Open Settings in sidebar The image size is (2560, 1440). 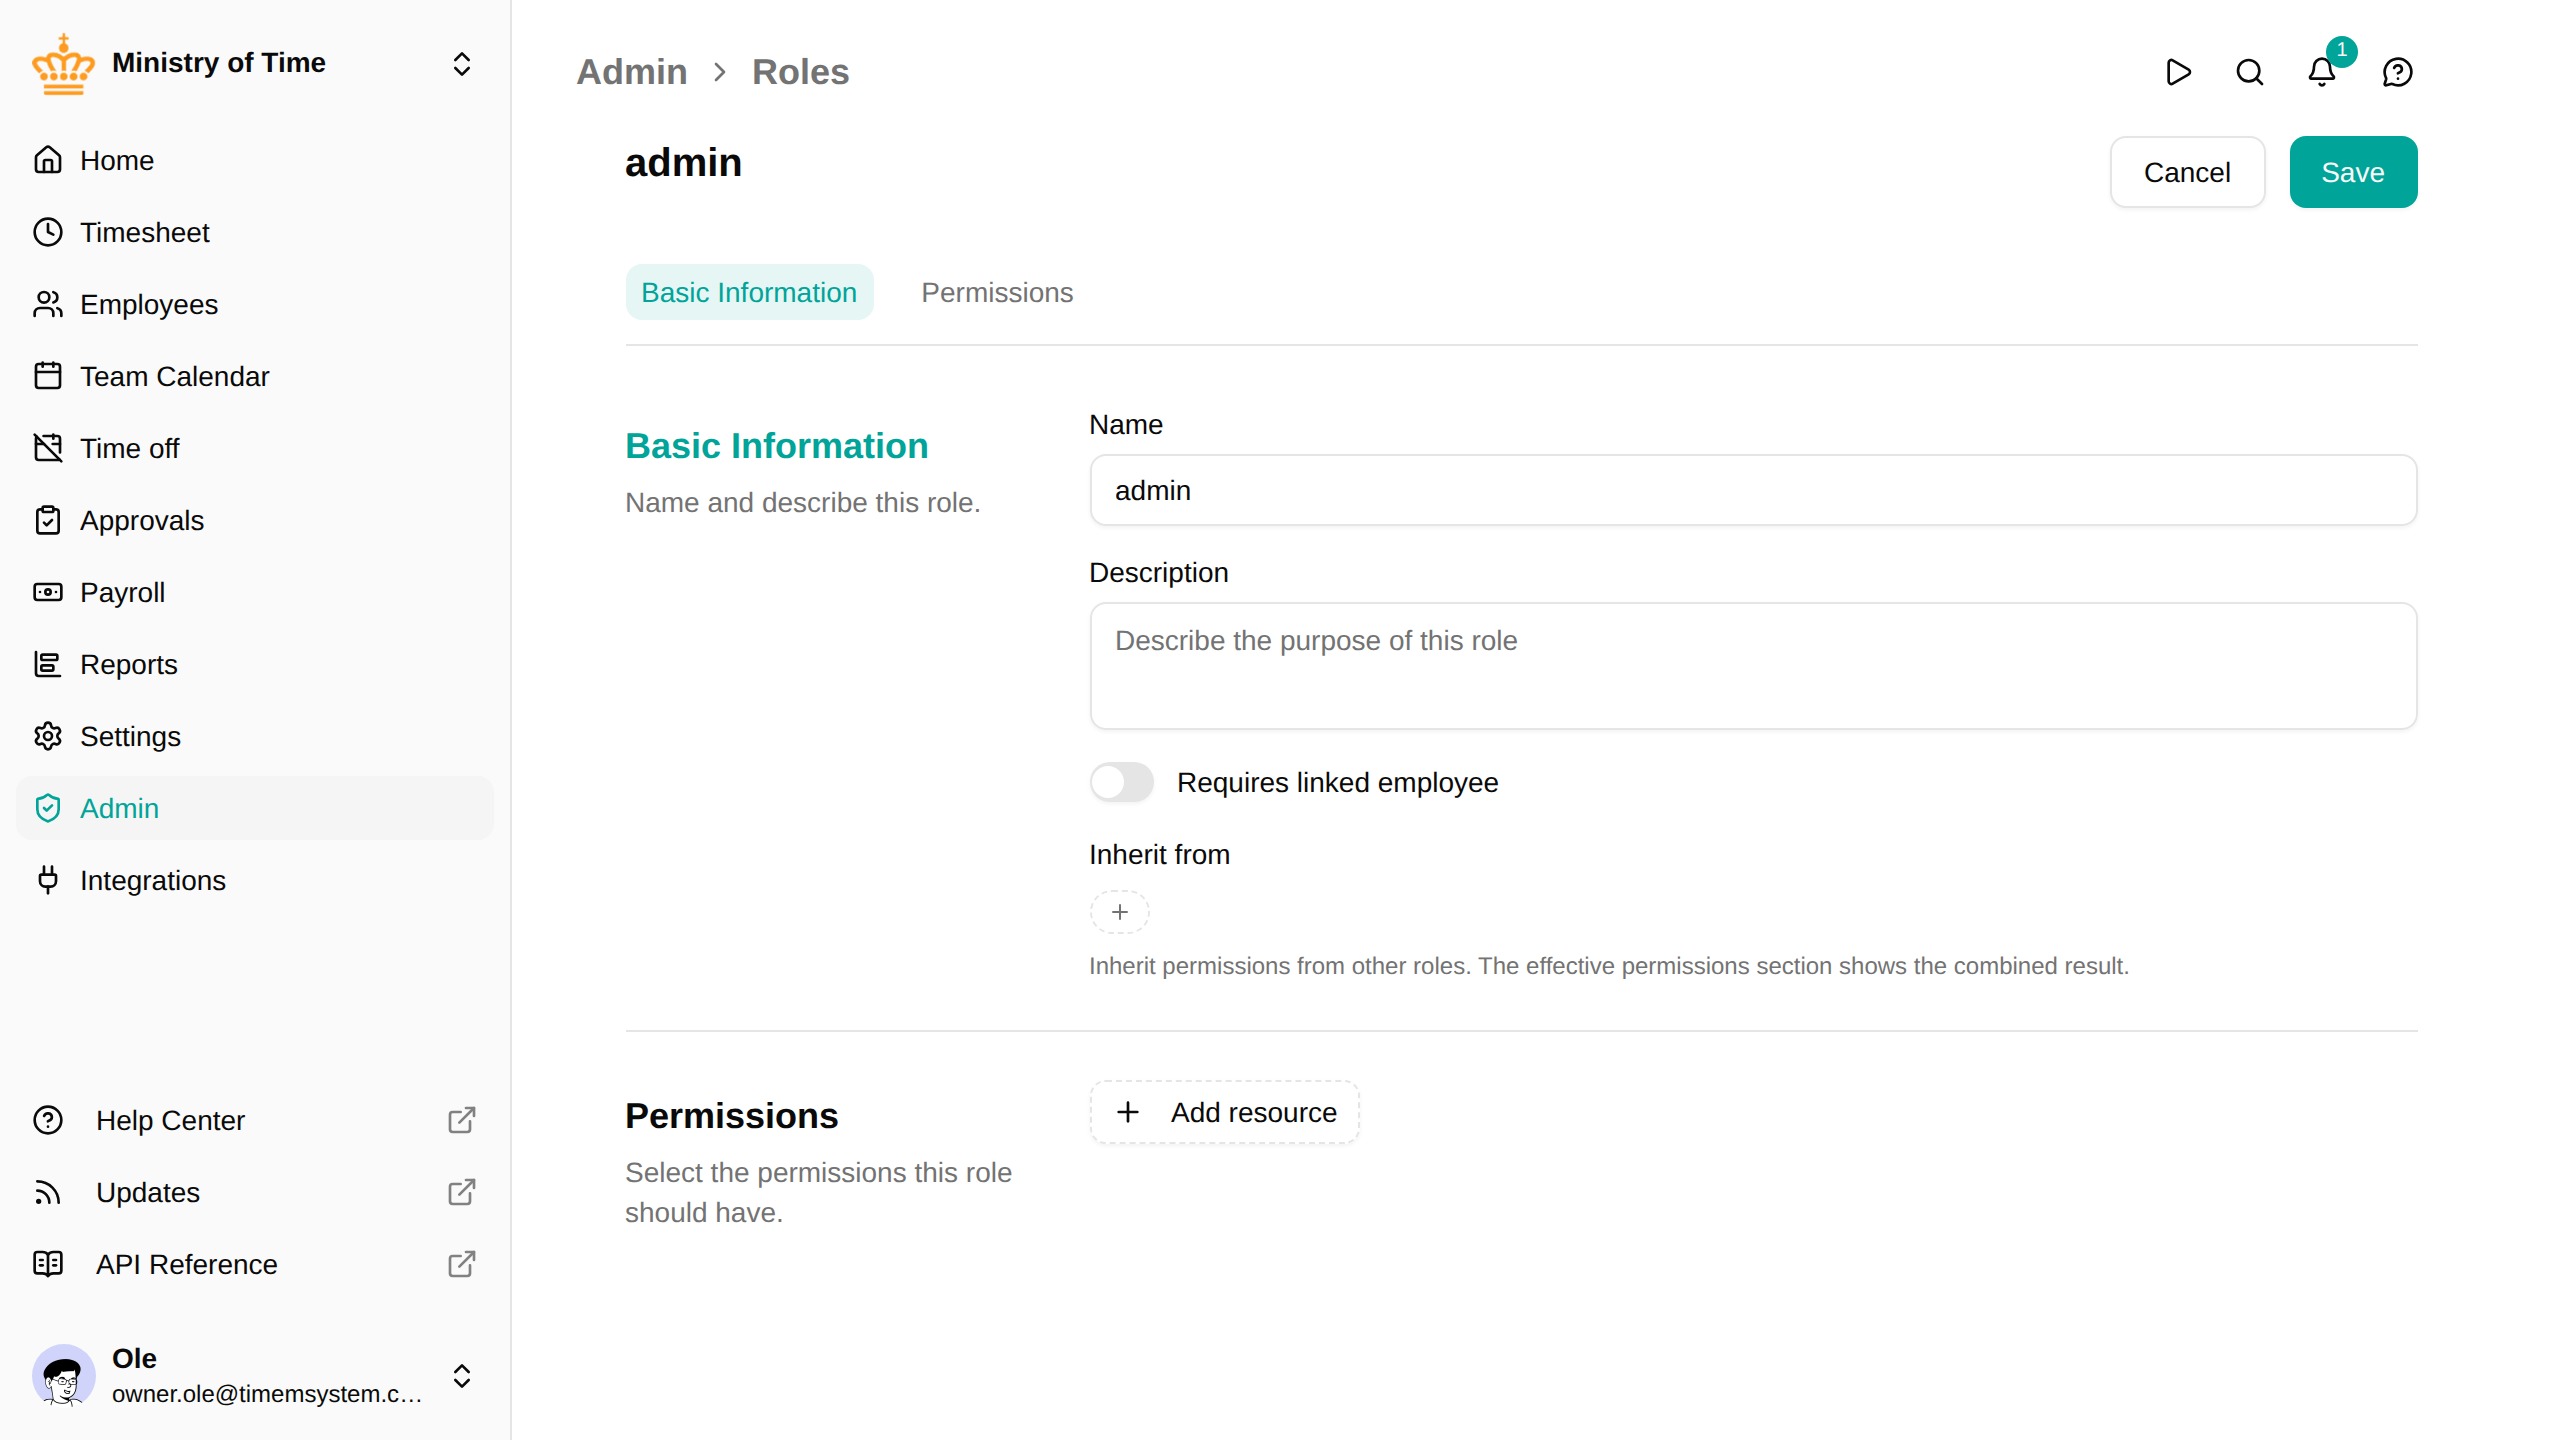[255, 736]
